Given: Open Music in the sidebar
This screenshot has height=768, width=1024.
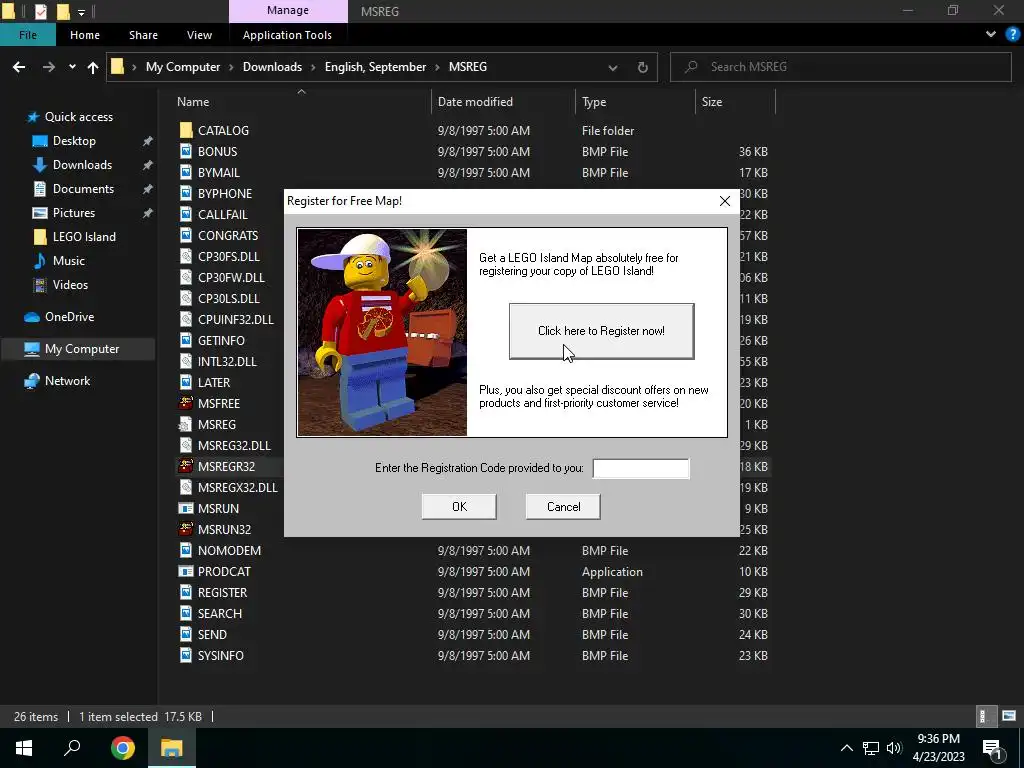Looking at the screenshot, I should 69,261.
